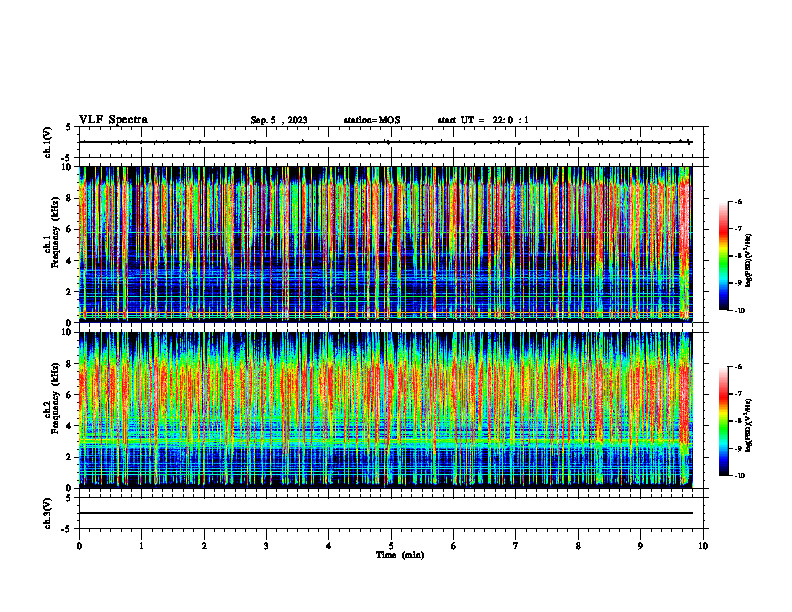Screen dimensions: 792x612
Task: Click the ch.1 voltage waveform strip
Action: tap(393, 142)
